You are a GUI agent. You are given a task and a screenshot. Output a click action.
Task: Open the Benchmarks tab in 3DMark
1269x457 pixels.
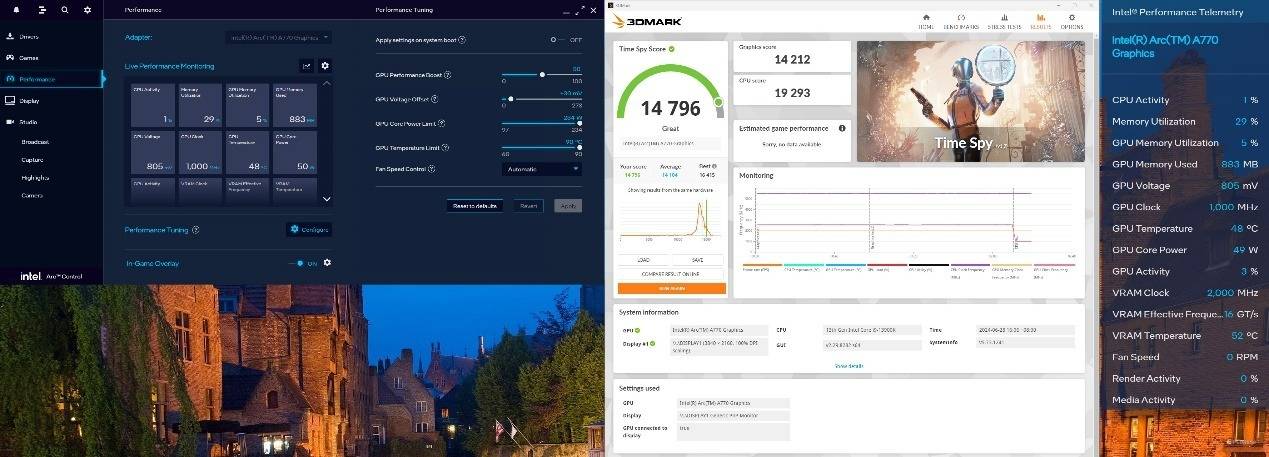tap(962, 20)
